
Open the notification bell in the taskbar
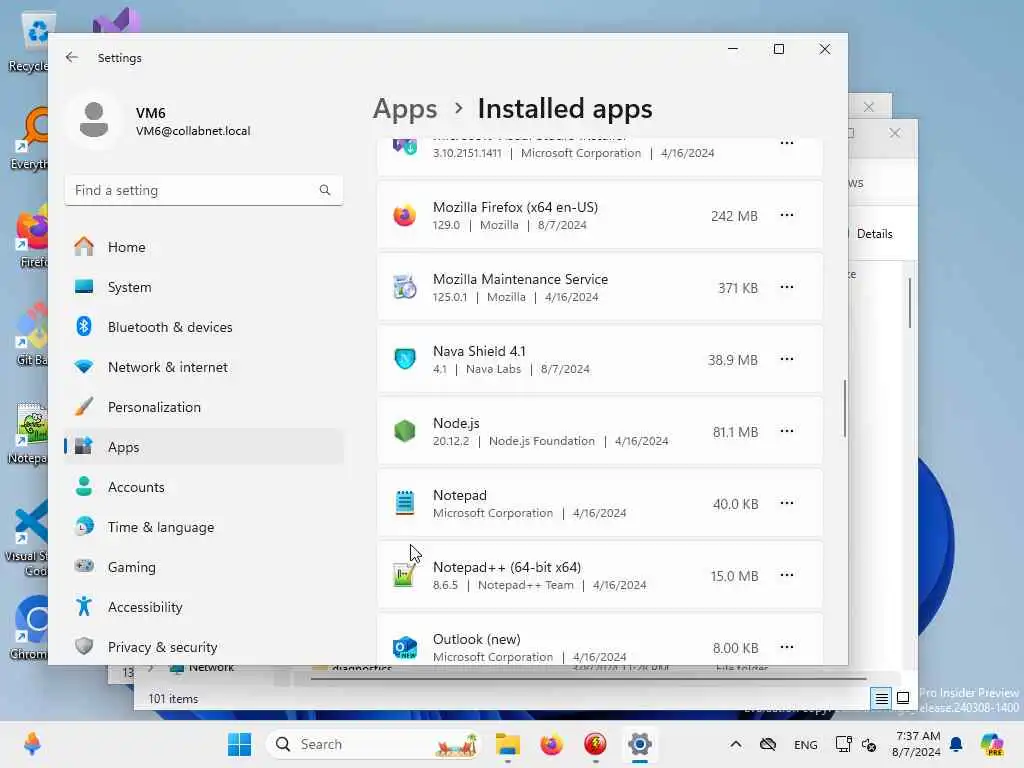(956, 744)
